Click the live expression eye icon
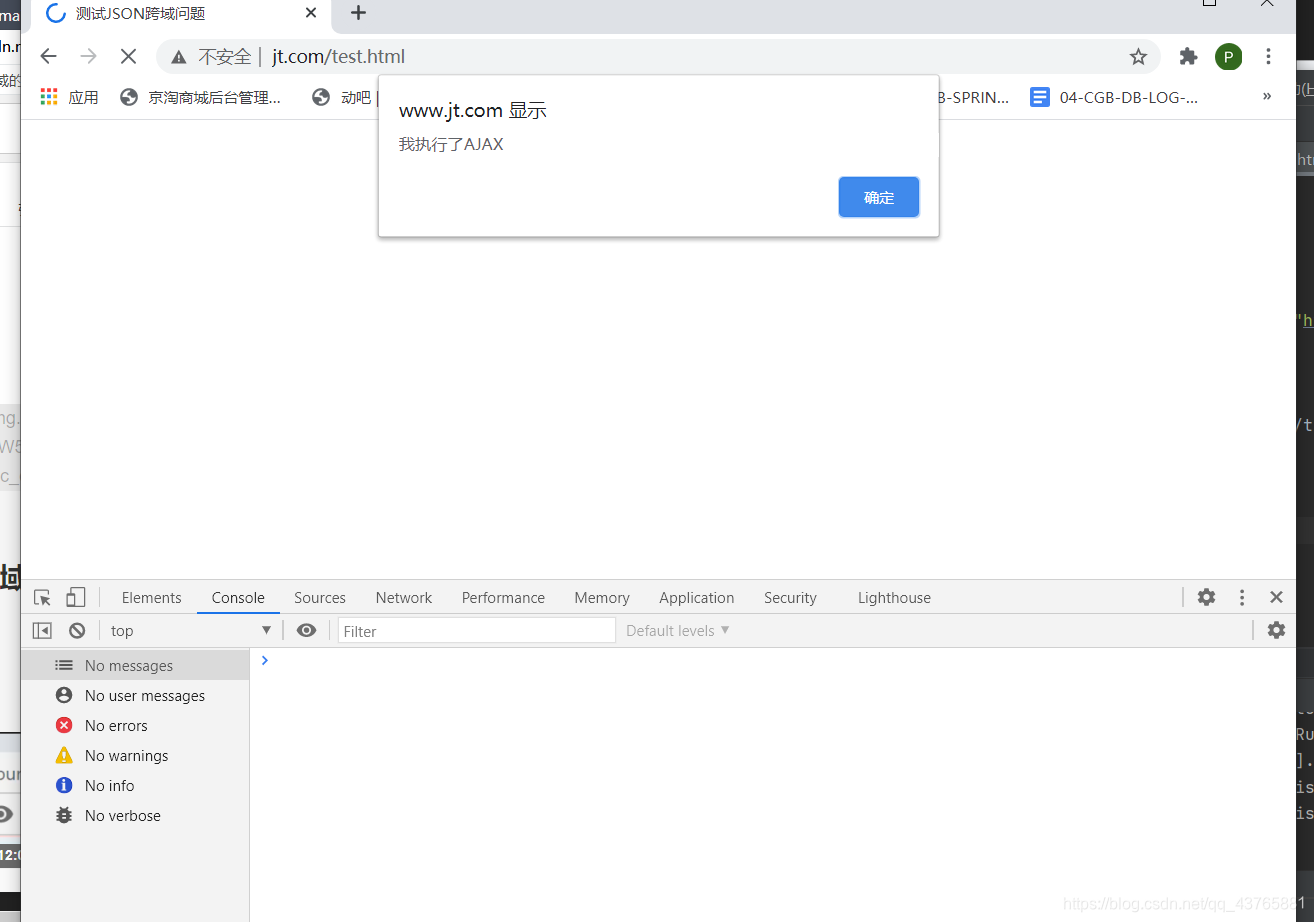 coord(307,630)
